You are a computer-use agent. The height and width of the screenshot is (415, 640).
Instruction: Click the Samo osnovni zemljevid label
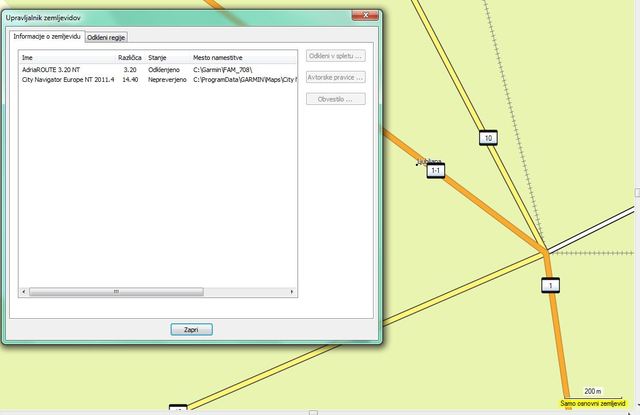click(593, 403)
